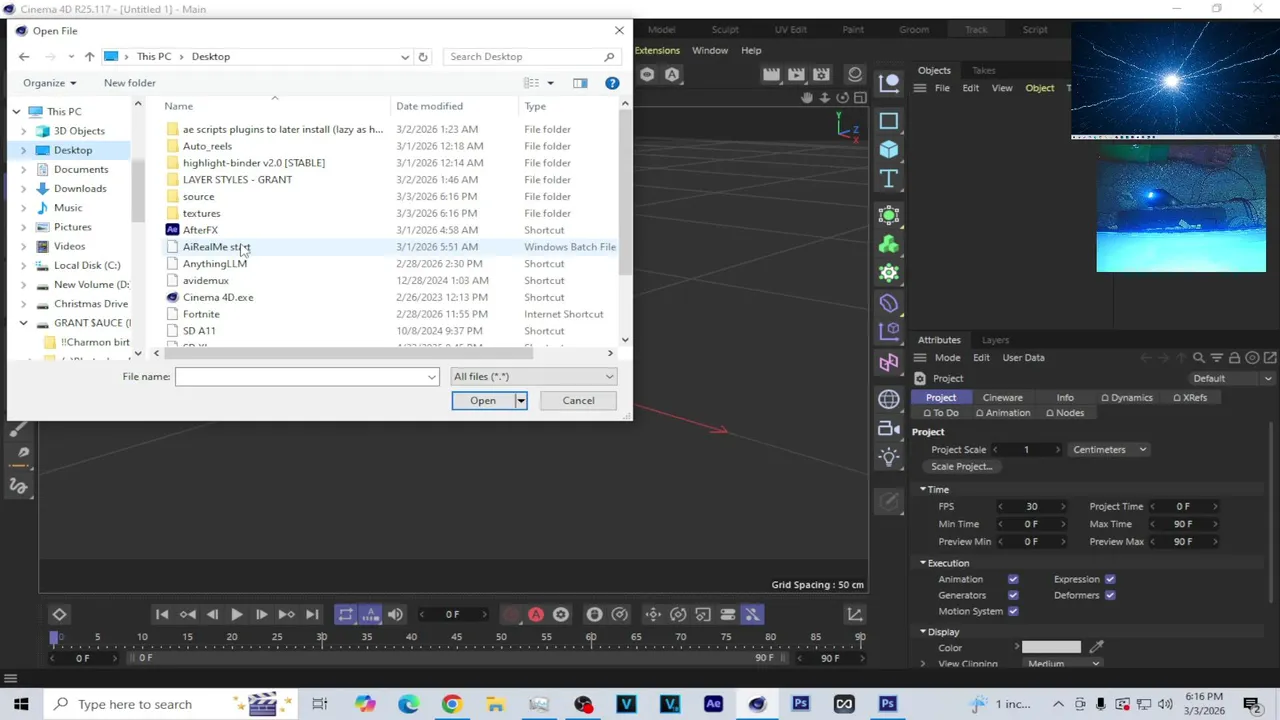This screenshot has height=720, width=1280.
Task: Select the Text spline tool icon
Action: click(888, 179)
